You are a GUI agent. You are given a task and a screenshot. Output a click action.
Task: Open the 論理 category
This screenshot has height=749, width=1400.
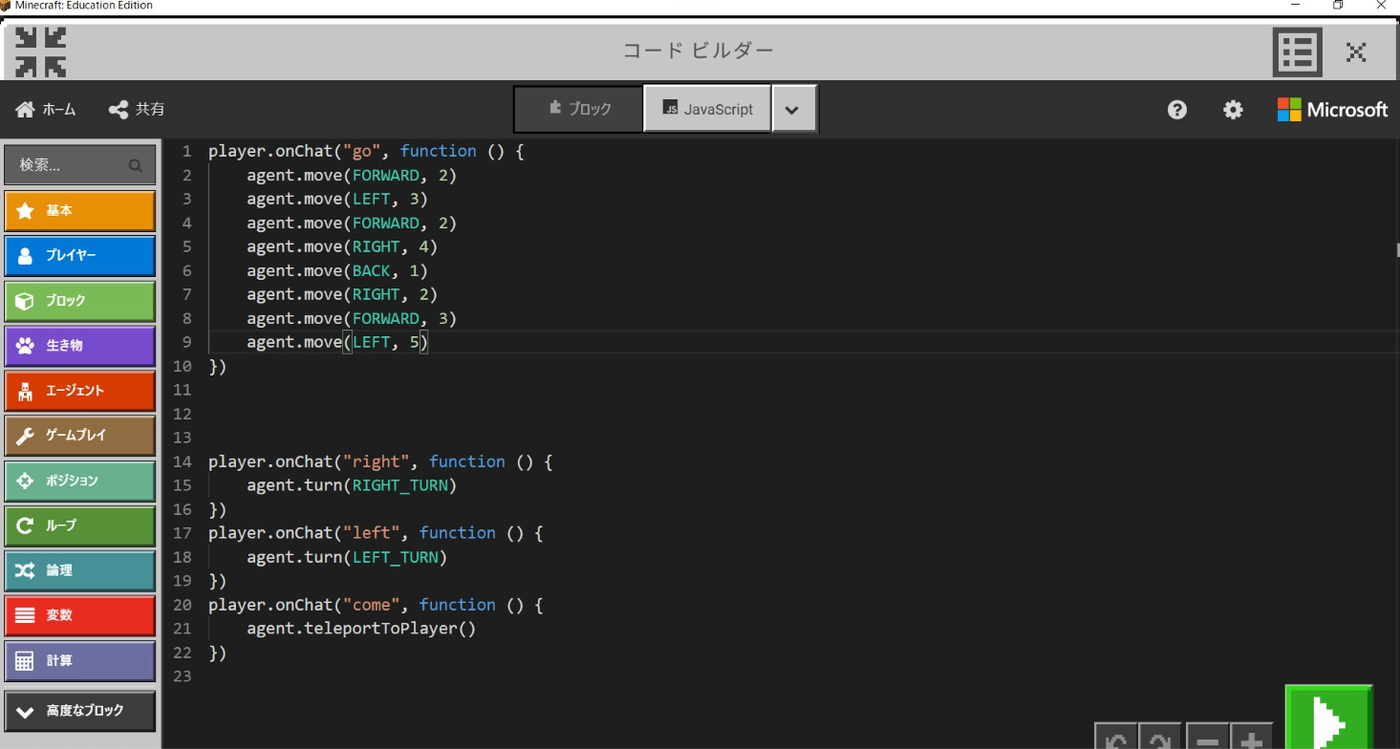(80, 571)
